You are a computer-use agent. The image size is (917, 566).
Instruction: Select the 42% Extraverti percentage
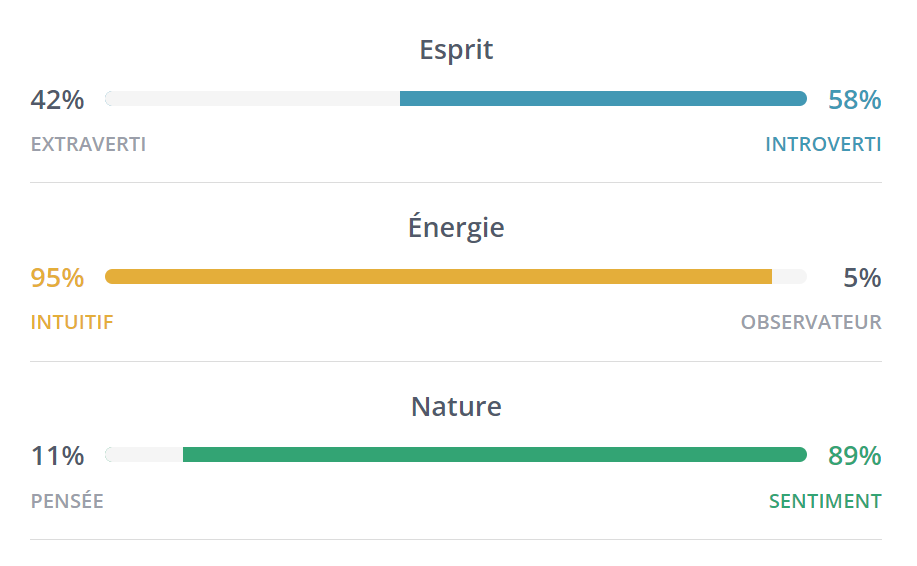pyautogui.click(x=57, y=100)
